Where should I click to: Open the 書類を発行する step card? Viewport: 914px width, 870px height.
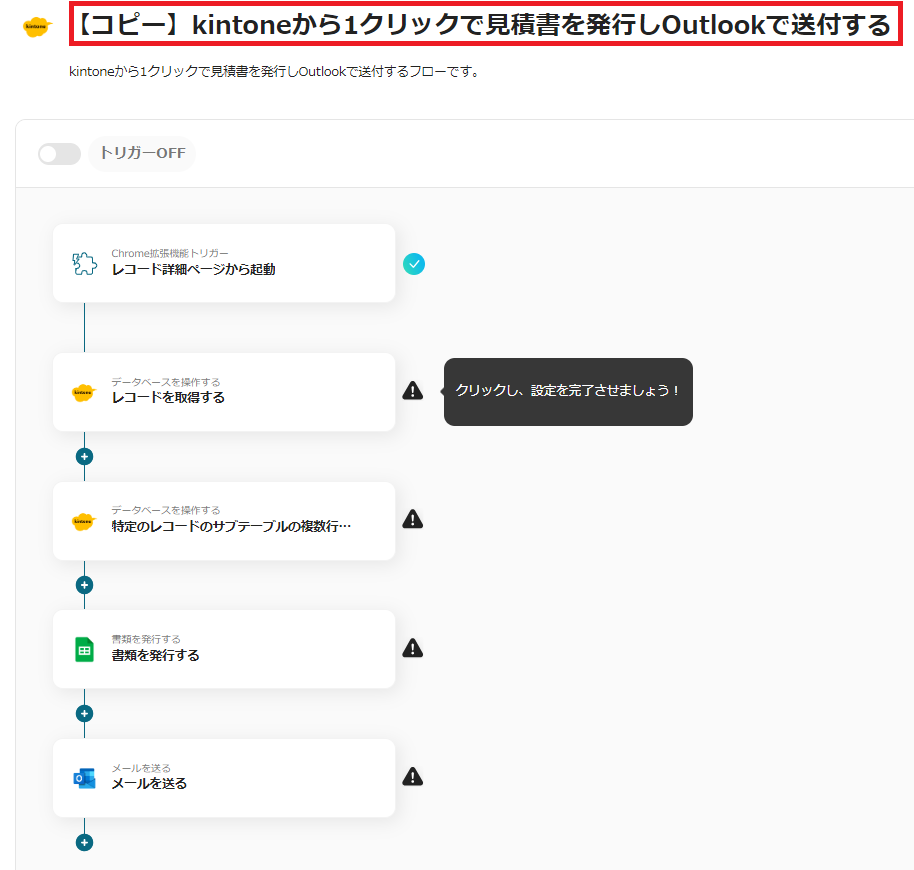[x=224, y=649]
